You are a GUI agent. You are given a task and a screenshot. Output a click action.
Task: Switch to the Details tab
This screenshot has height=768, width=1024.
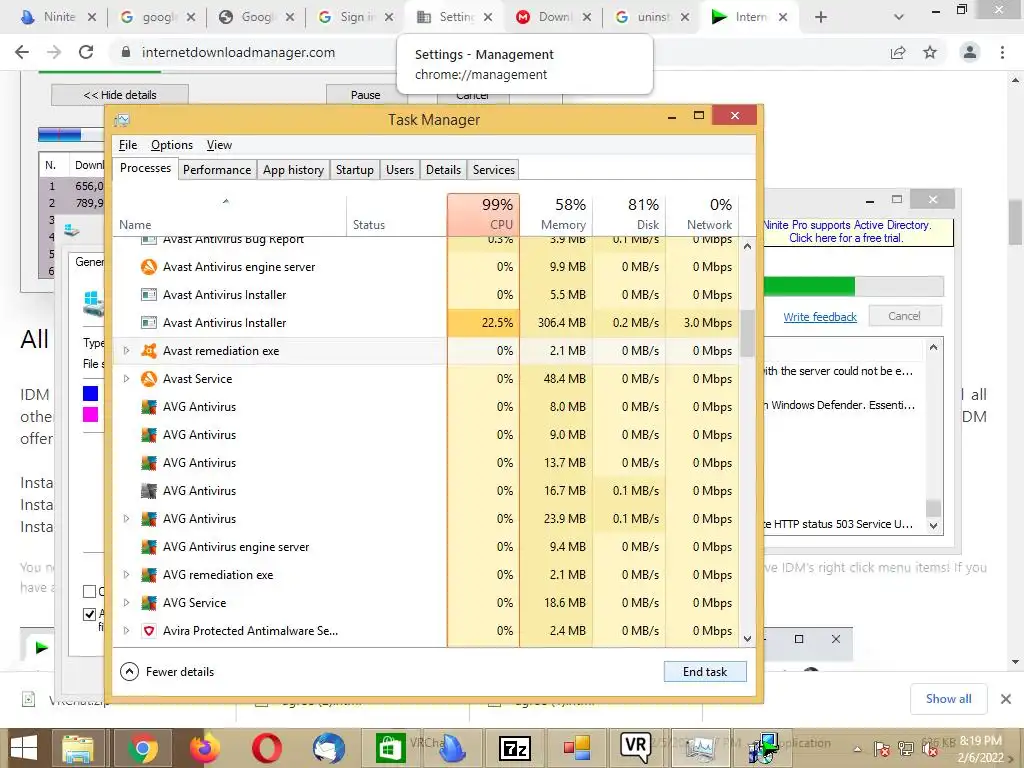tap(443, 170)
